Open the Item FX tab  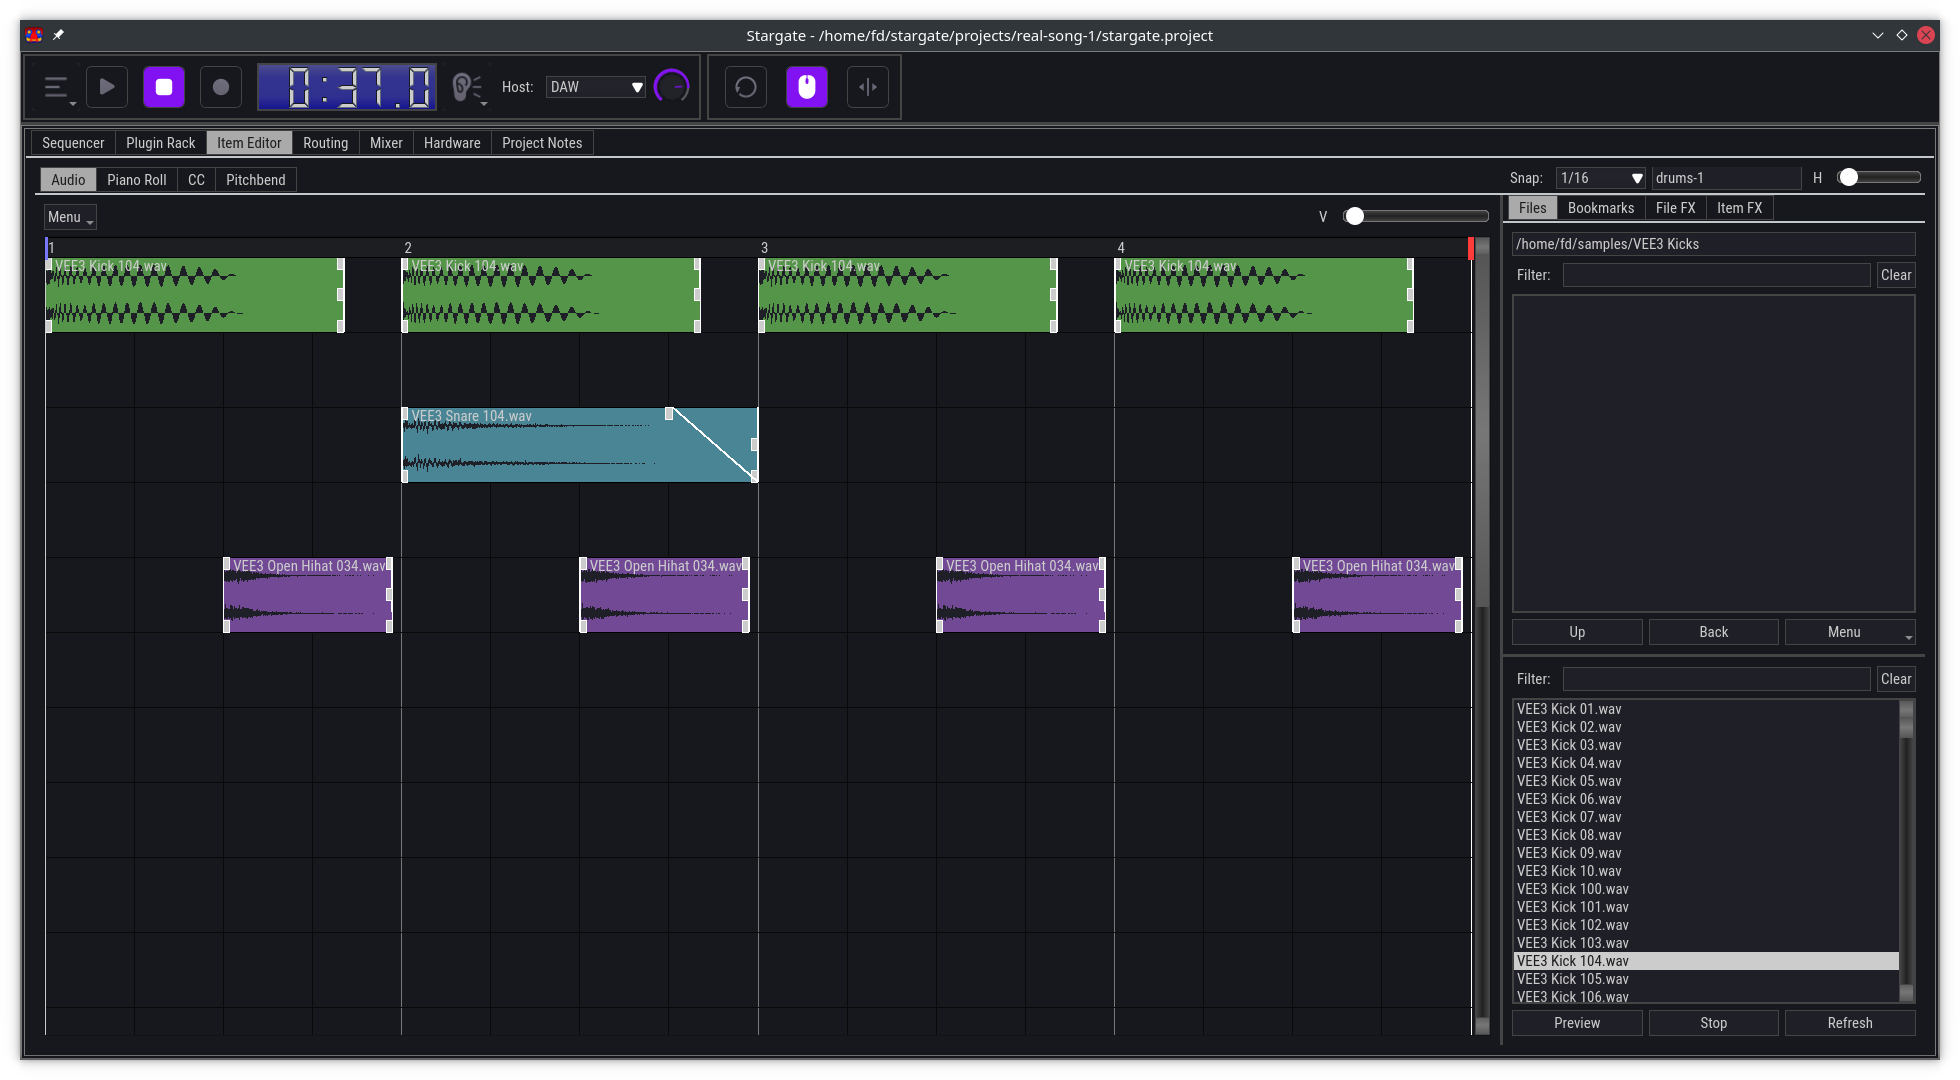click(1740, 208)
